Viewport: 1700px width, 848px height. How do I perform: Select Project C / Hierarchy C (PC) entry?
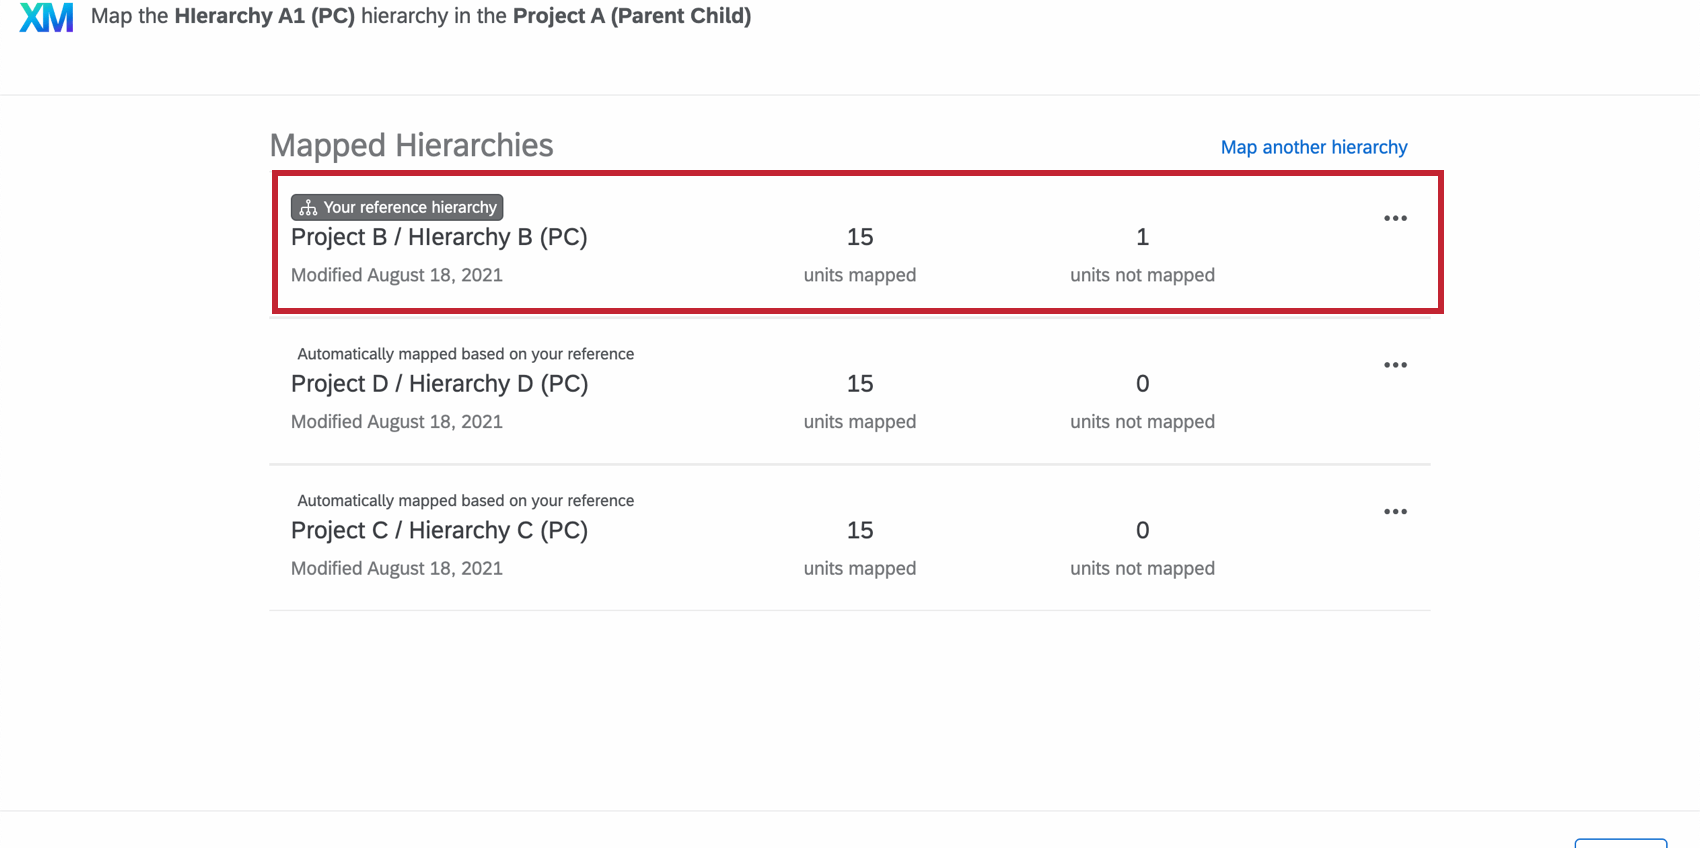[439, 531]
